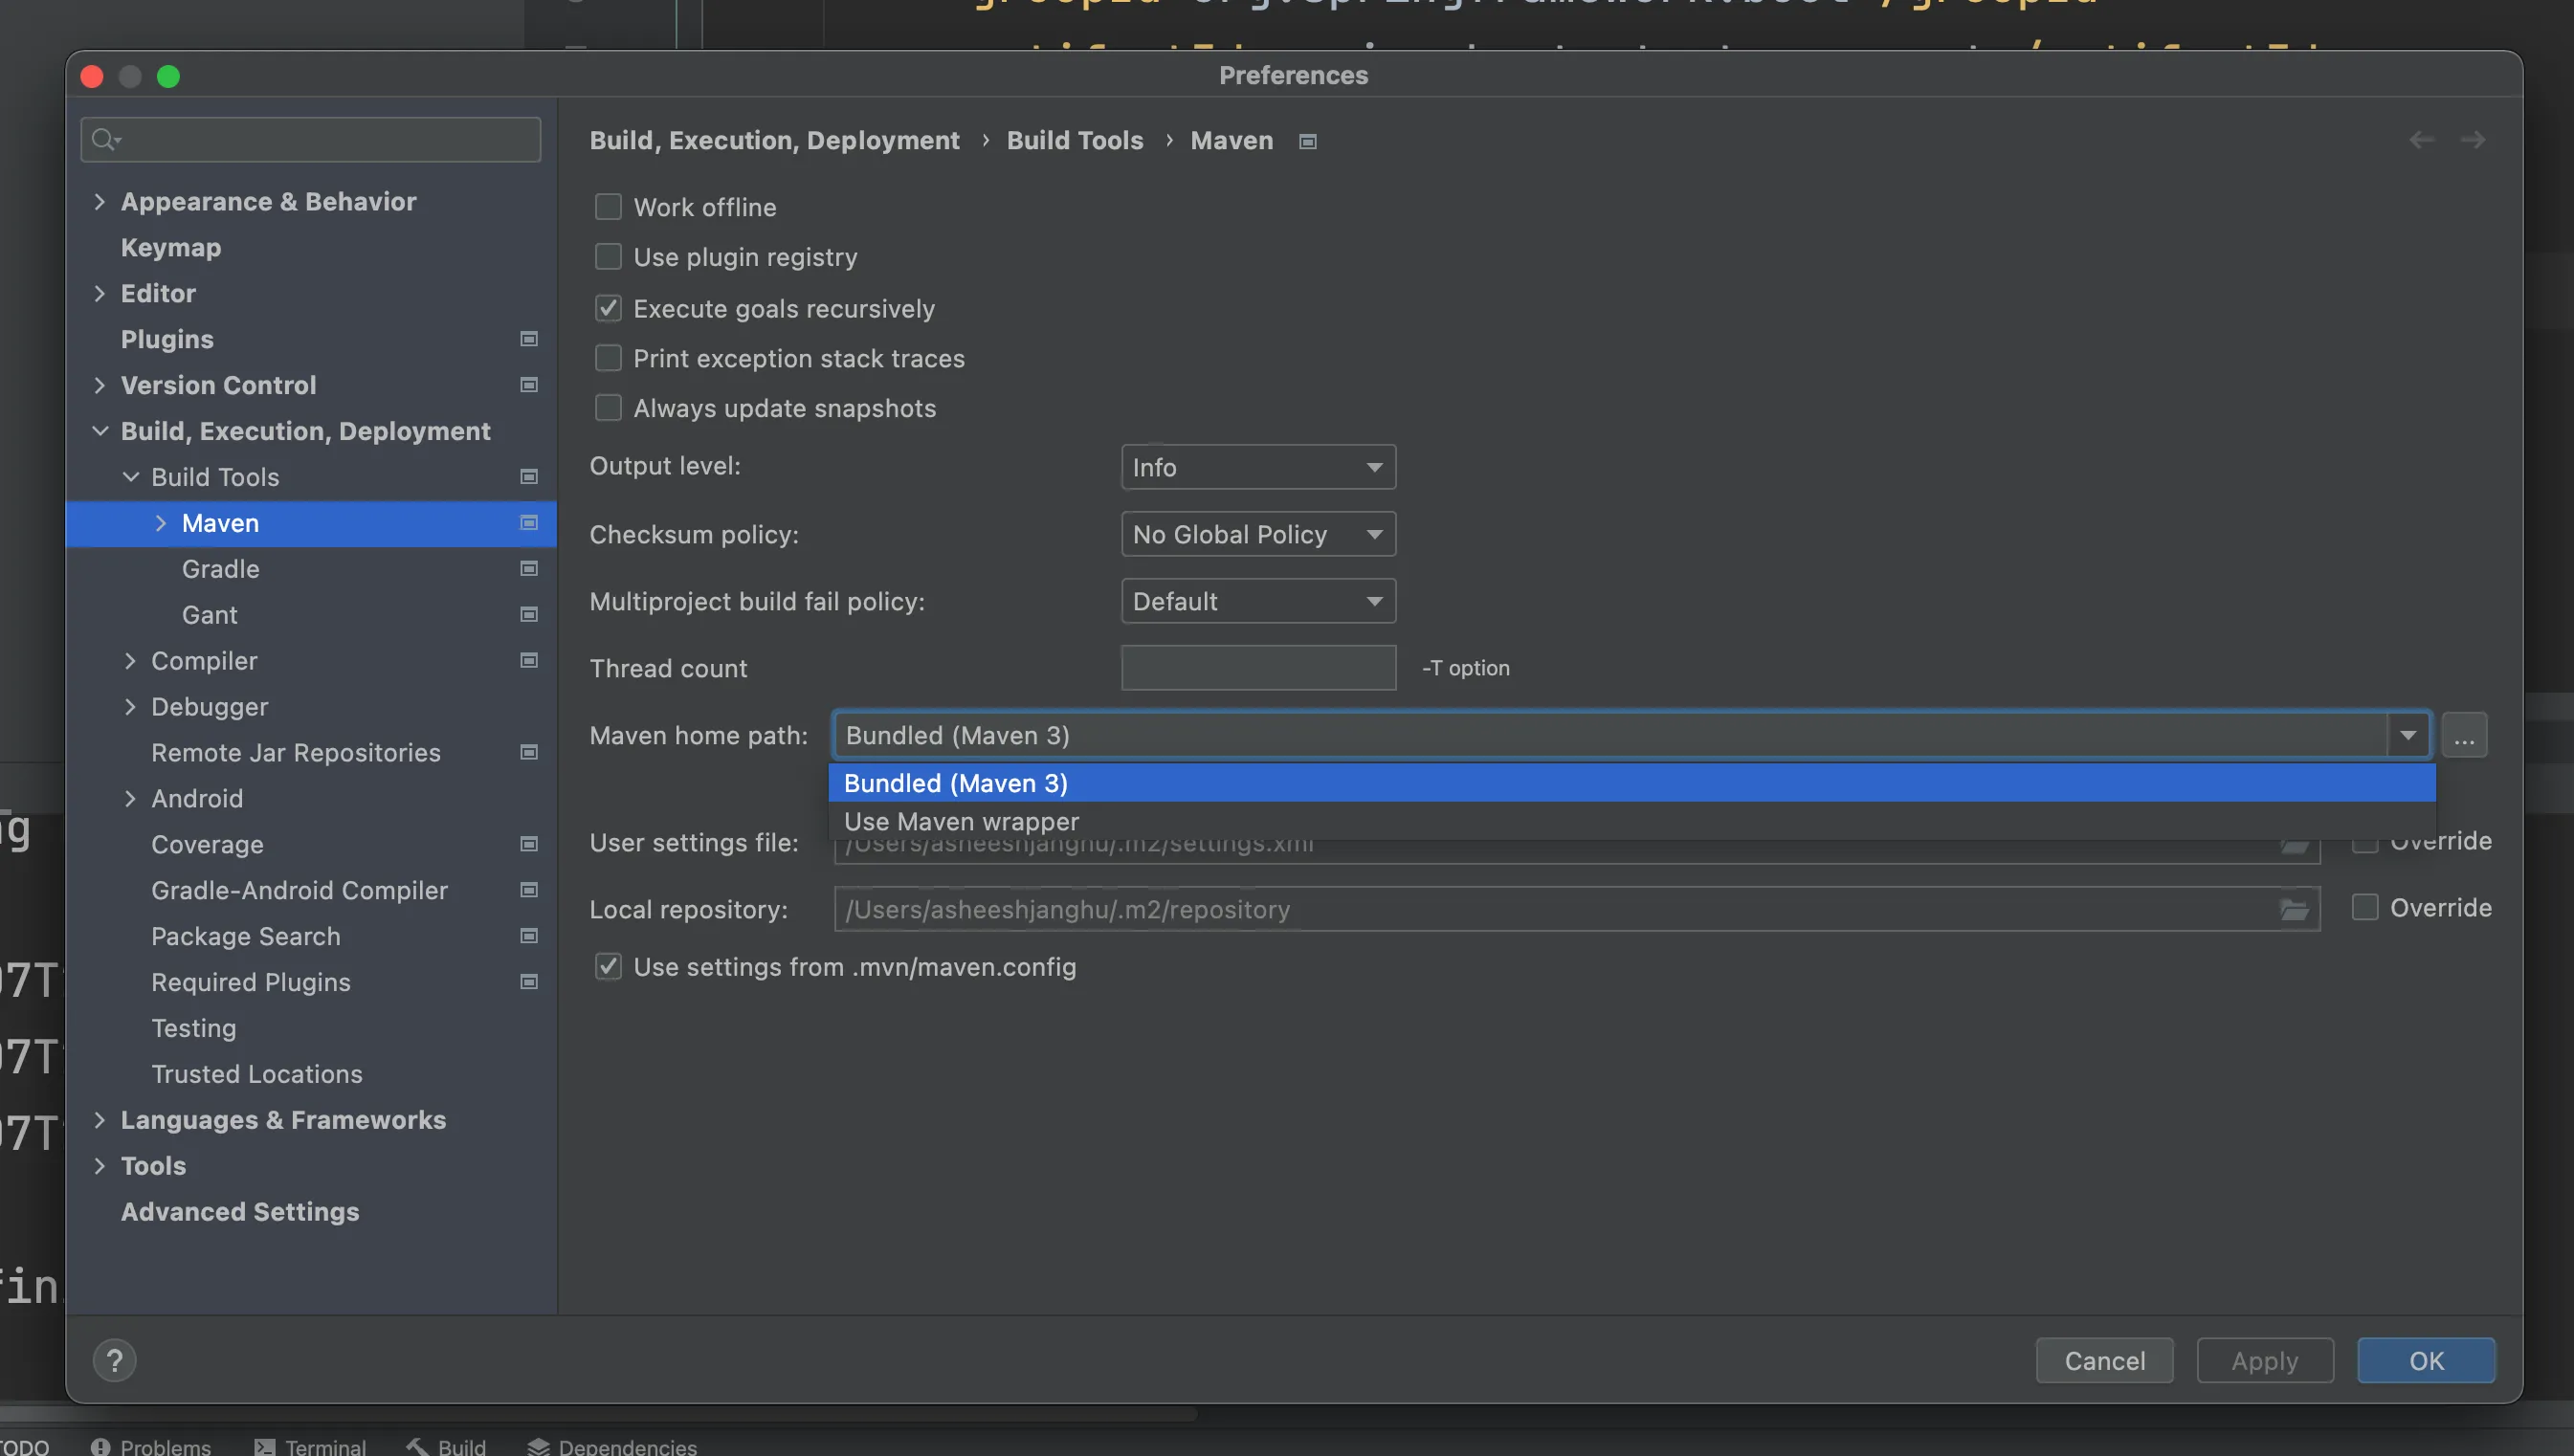Open Testing settings in the tree
2574x1456 pixels.
click(194, 1028)
